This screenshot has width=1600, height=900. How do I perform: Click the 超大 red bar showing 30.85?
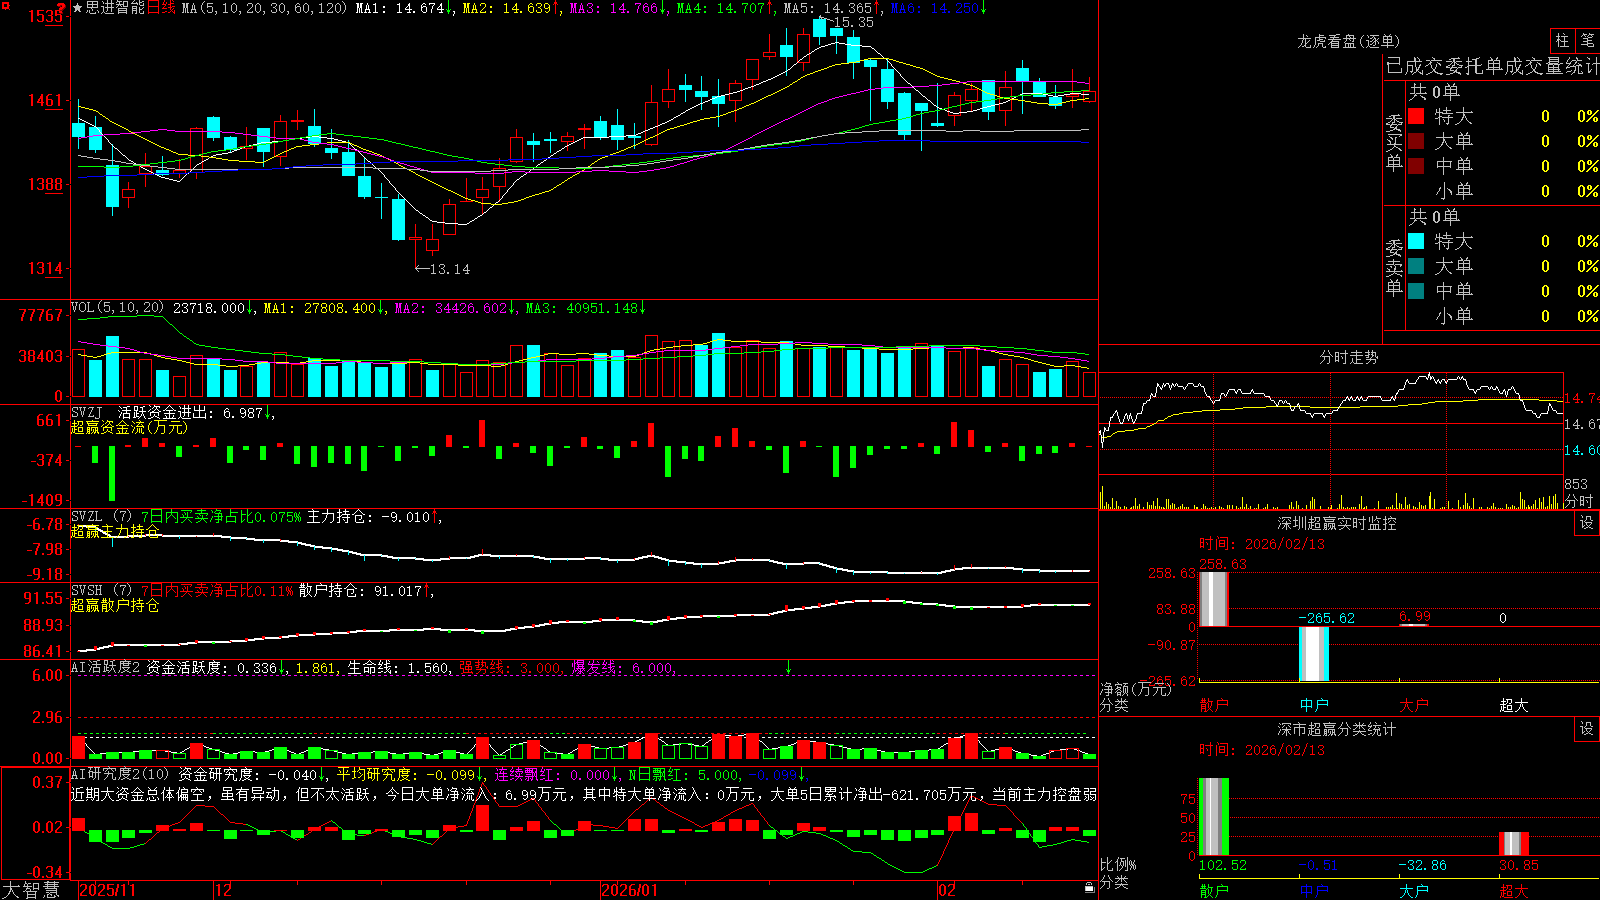(1513, 843)
